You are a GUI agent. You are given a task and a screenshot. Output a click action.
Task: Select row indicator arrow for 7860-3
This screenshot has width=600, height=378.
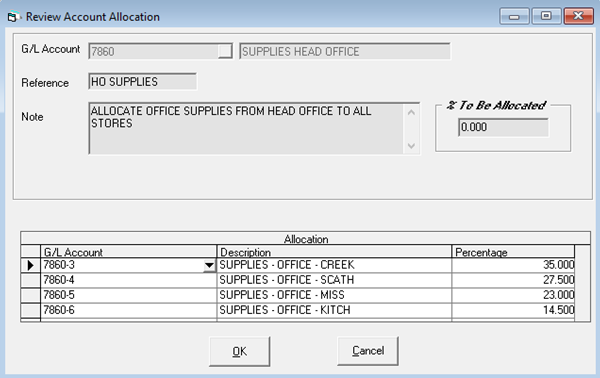31,265
